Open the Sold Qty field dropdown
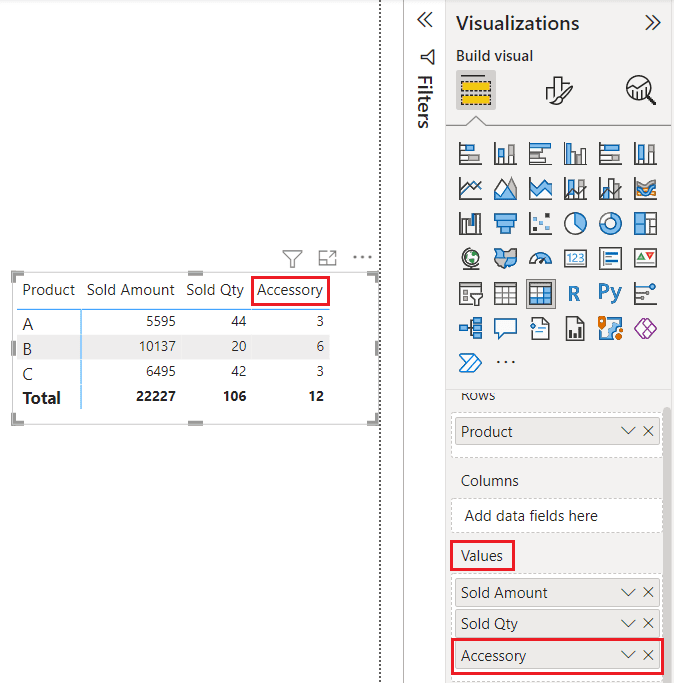The height and width of the screenshot is (683, 674). (628, 623)
